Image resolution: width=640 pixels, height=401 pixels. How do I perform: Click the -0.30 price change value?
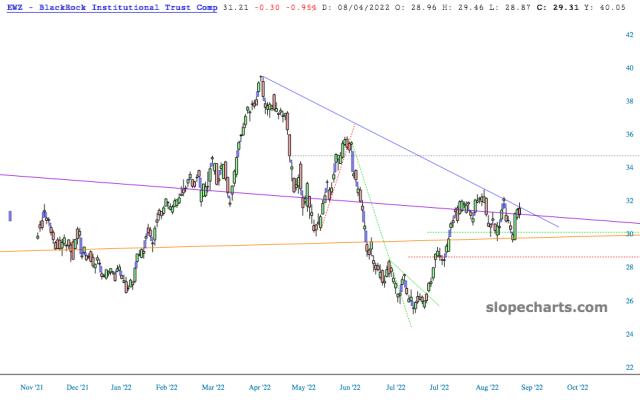(x=267, y=7)
